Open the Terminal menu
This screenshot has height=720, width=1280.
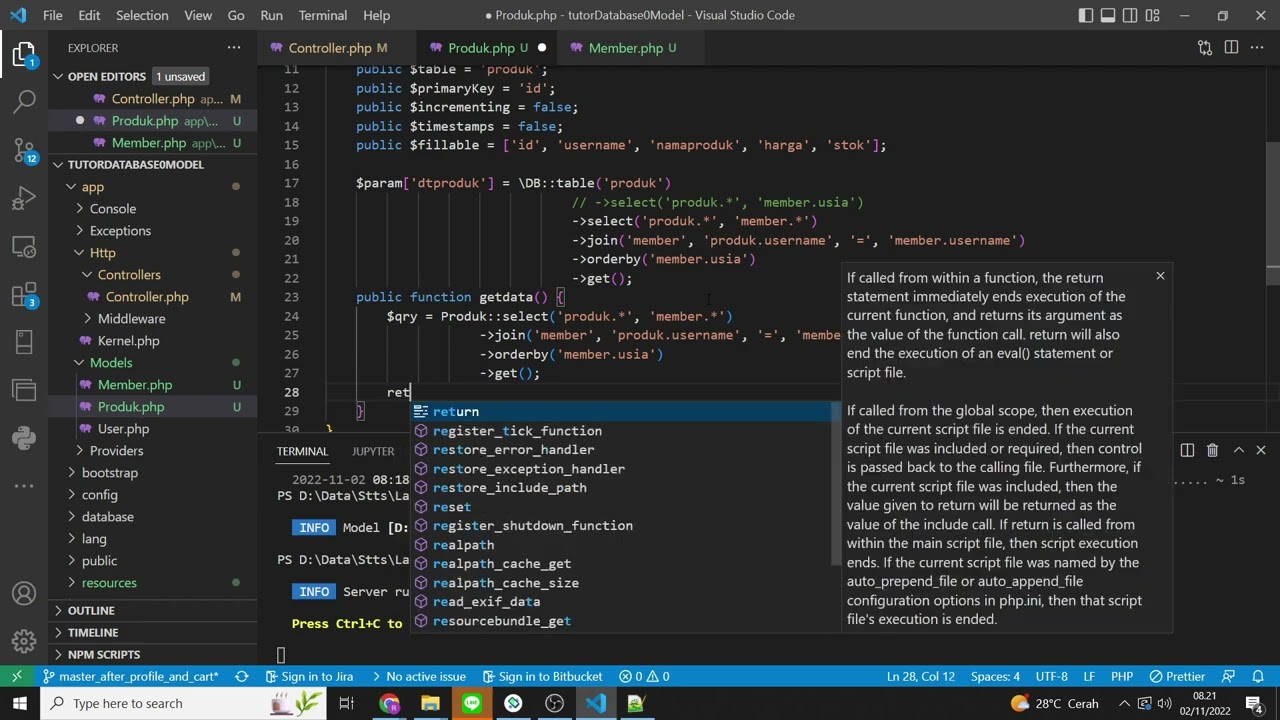point(323,15)
